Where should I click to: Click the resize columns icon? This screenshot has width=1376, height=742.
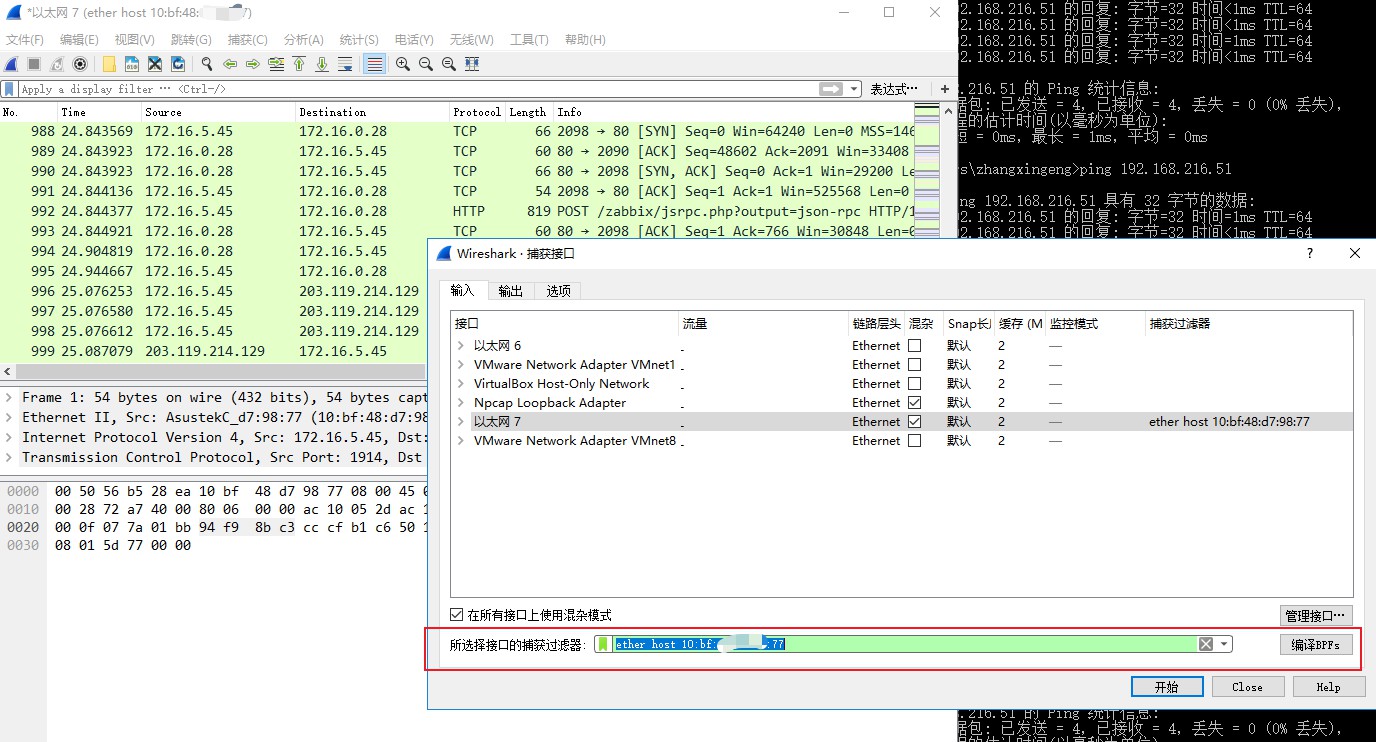(x=472, y=64)
